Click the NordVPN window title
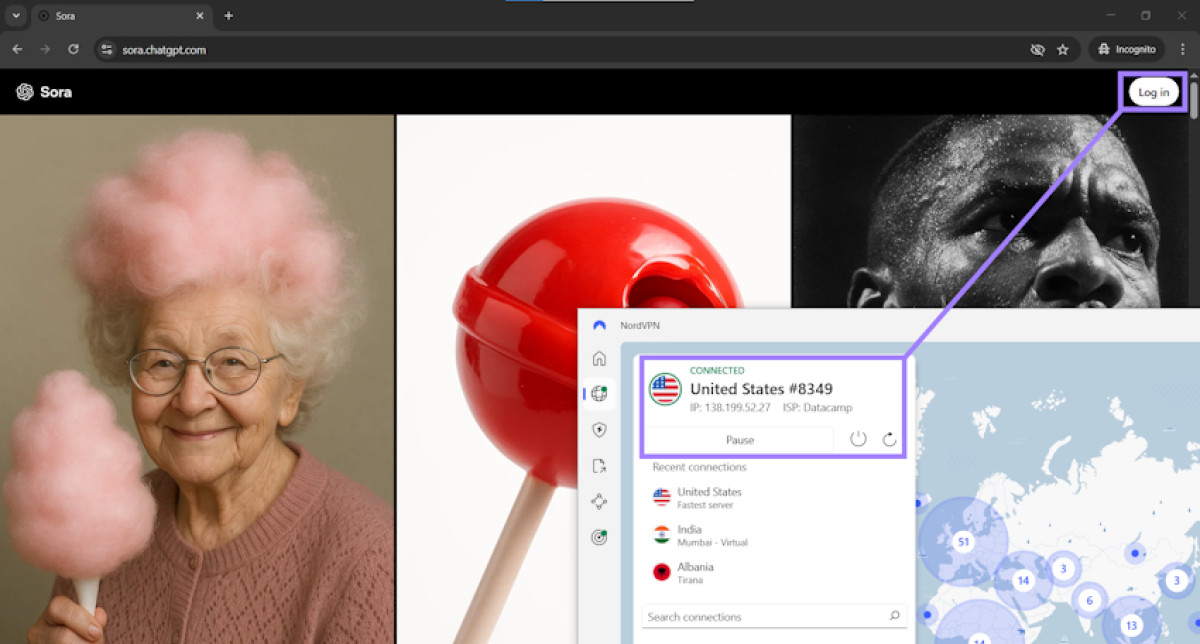This screenshot has width=1200, height=644. tap(639, 325)
